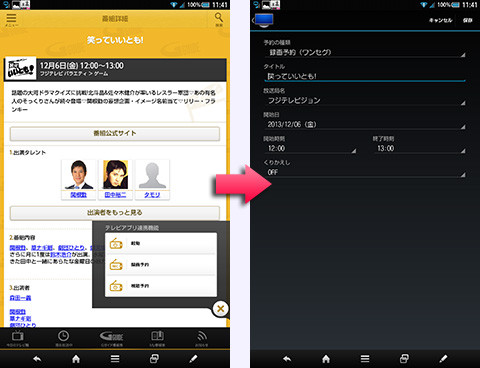Expand the 録画予約（ワンセグ） reservation type dropdown
The width and height of the screenshot is (480, 368).
[x=364, y=53]
